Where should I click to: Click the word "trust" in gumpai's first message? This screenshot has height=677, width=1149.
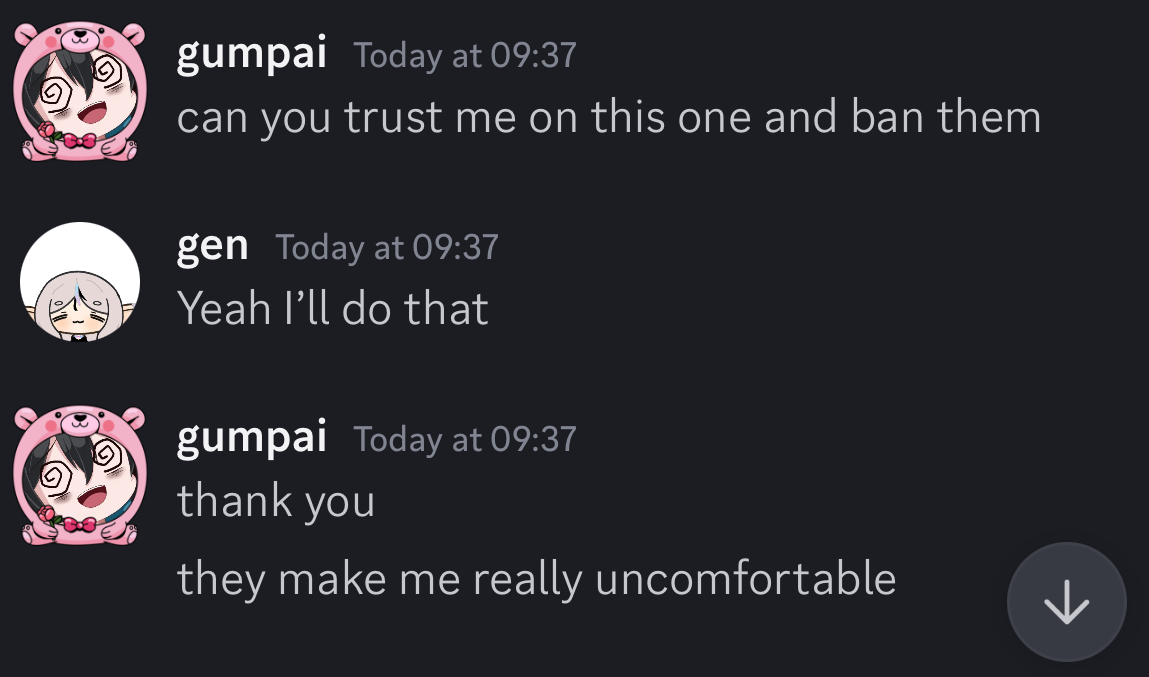393,117
